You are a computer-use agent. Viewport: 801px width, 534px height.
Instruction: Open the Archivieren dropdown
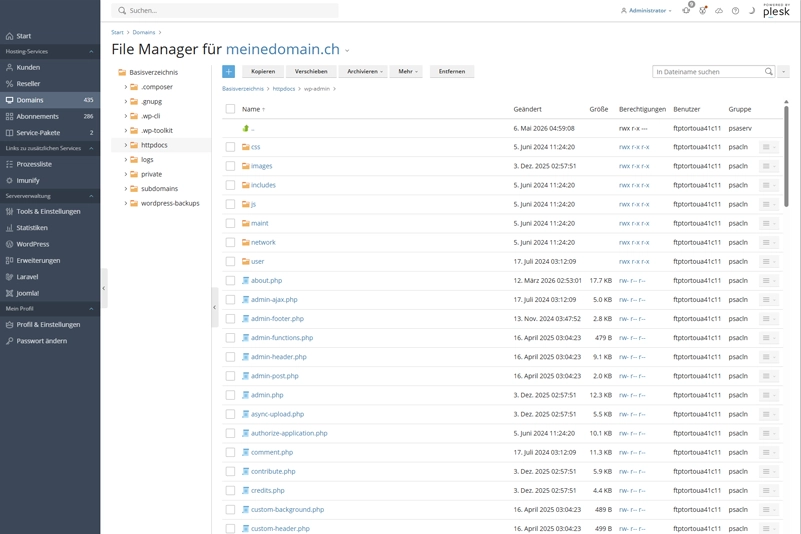[364, 72]
